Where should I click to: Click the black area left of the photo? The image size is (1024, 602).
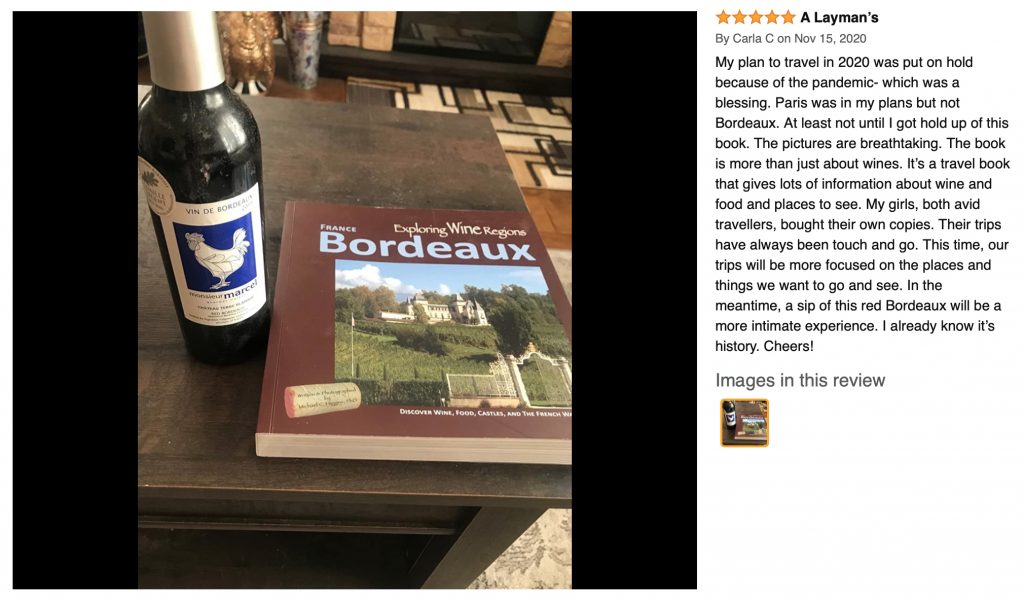click(75, 300)
